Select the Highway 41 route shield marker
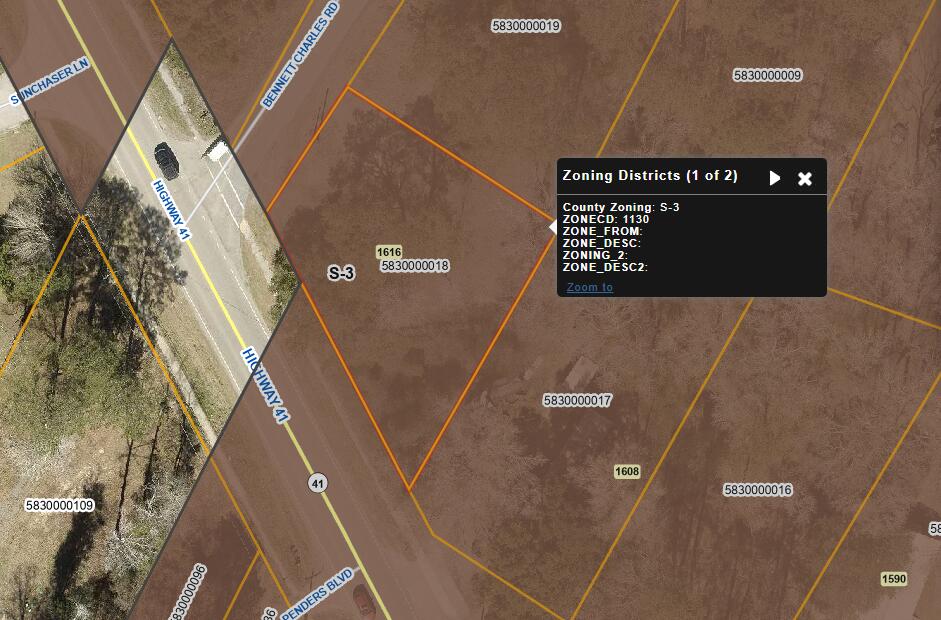The width and height of the screenshot is (941, 620). (318, 482)
